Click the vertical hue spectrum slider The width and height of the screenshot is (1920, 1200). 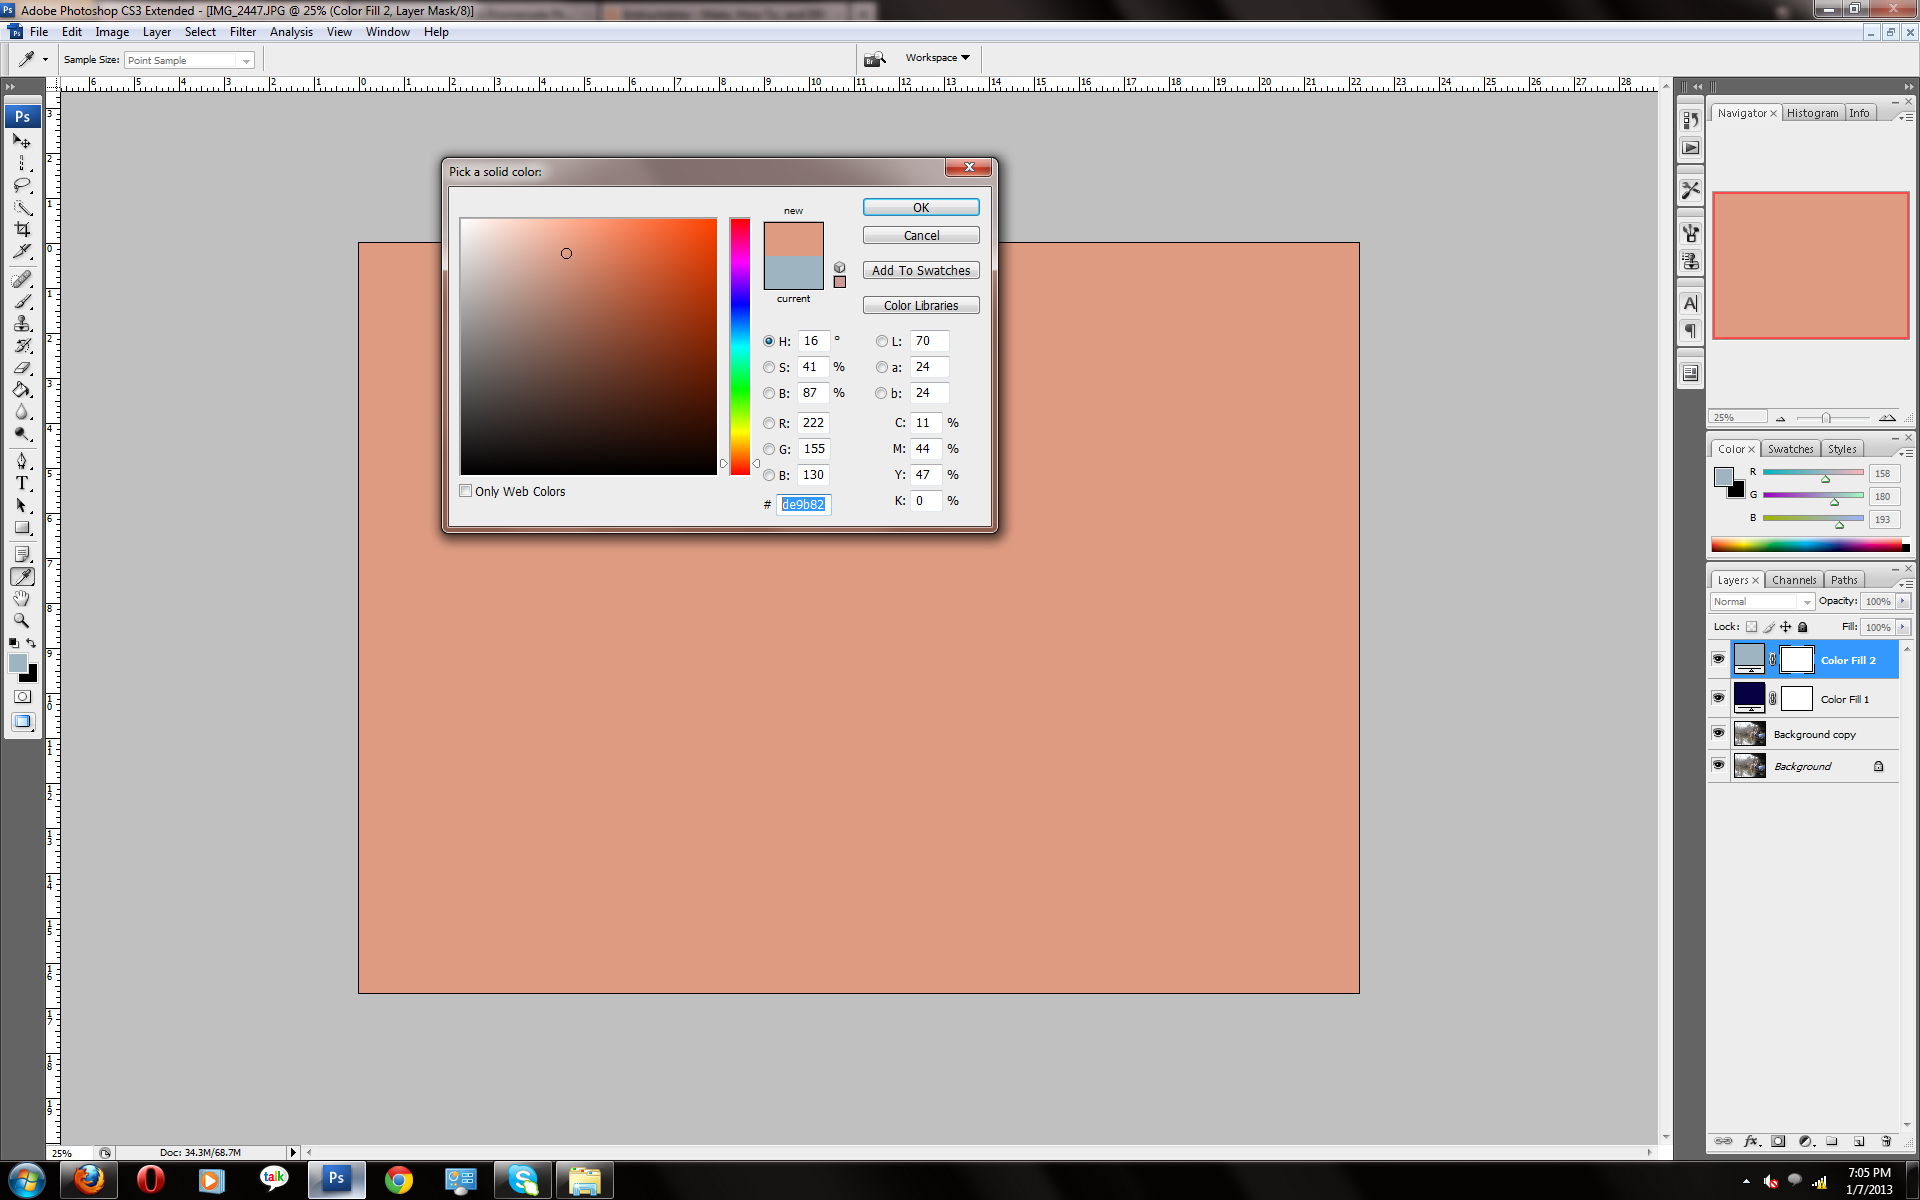pyautogui.click(x=739, y=346)
